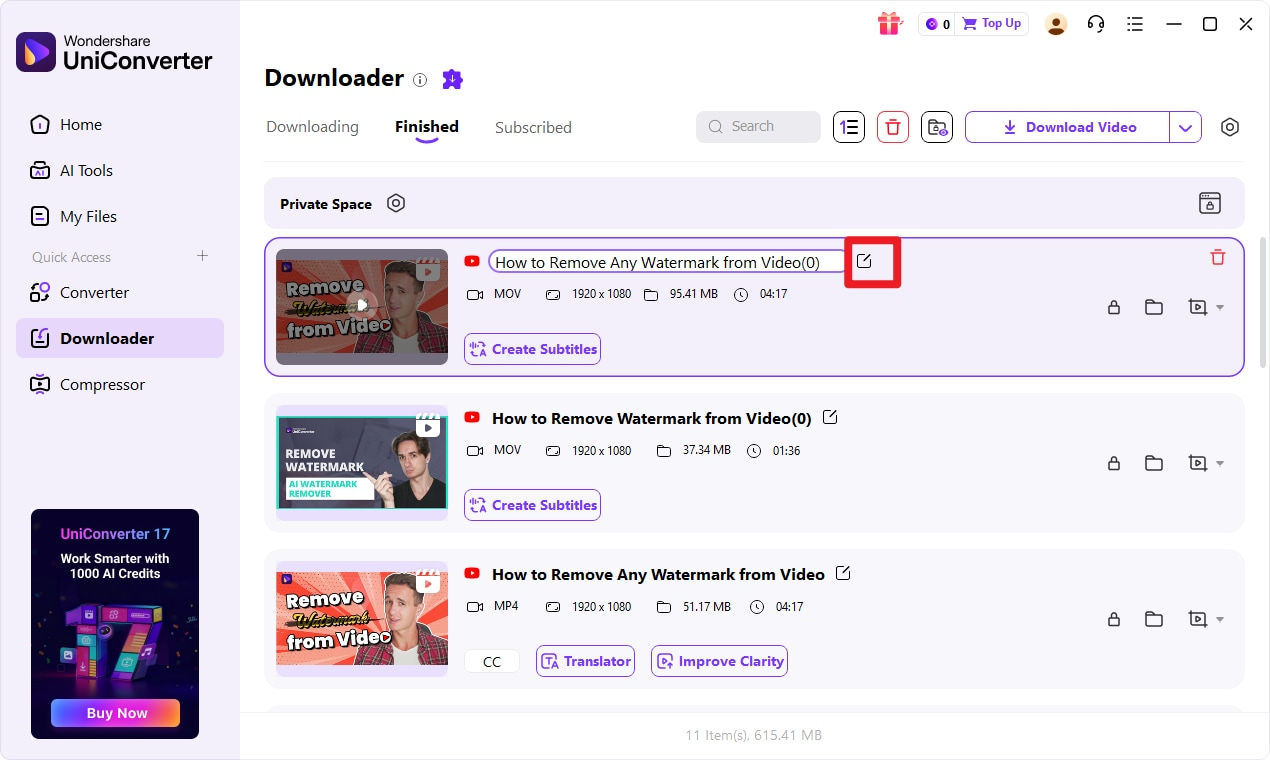Viewport: 1270px width, 760px height.
Task: Click the red delete all trash icon
Action: [893, 127]
